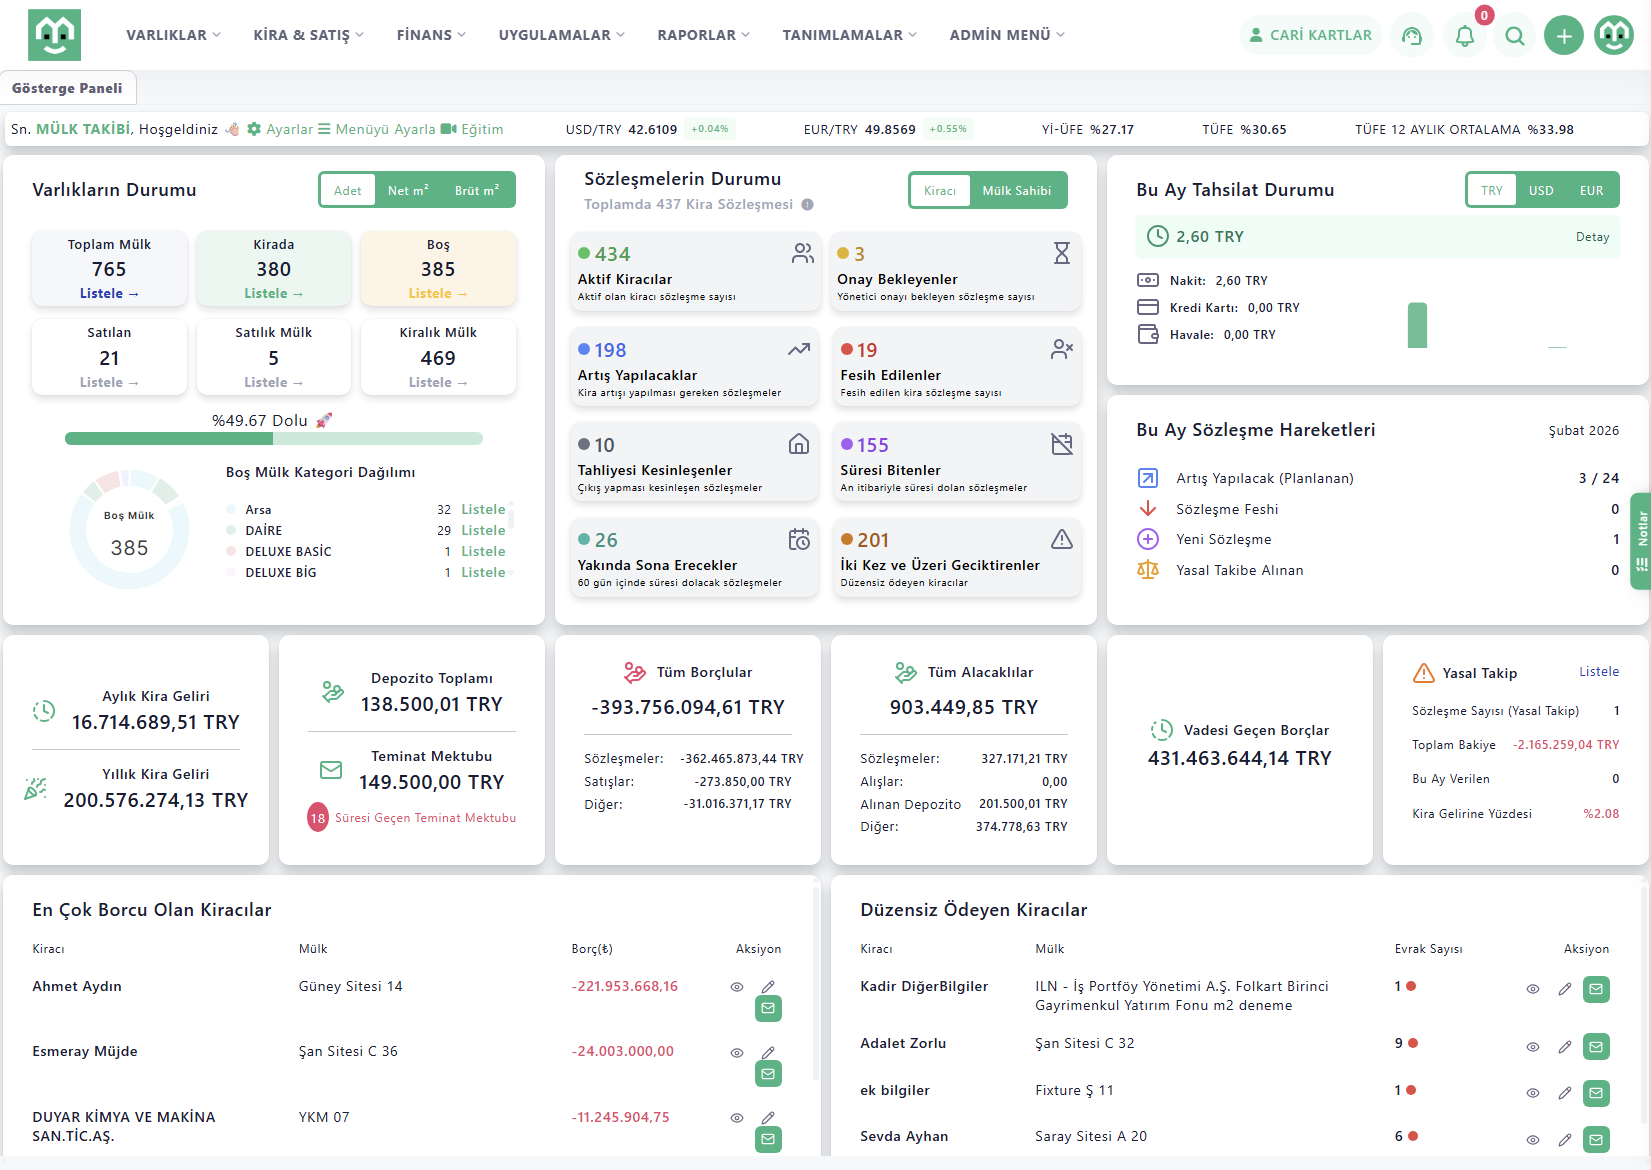The height and width of the screenshot is (1170, 1651).
Task: Click the green plus add button
Action: click(x=1564, y=36)
